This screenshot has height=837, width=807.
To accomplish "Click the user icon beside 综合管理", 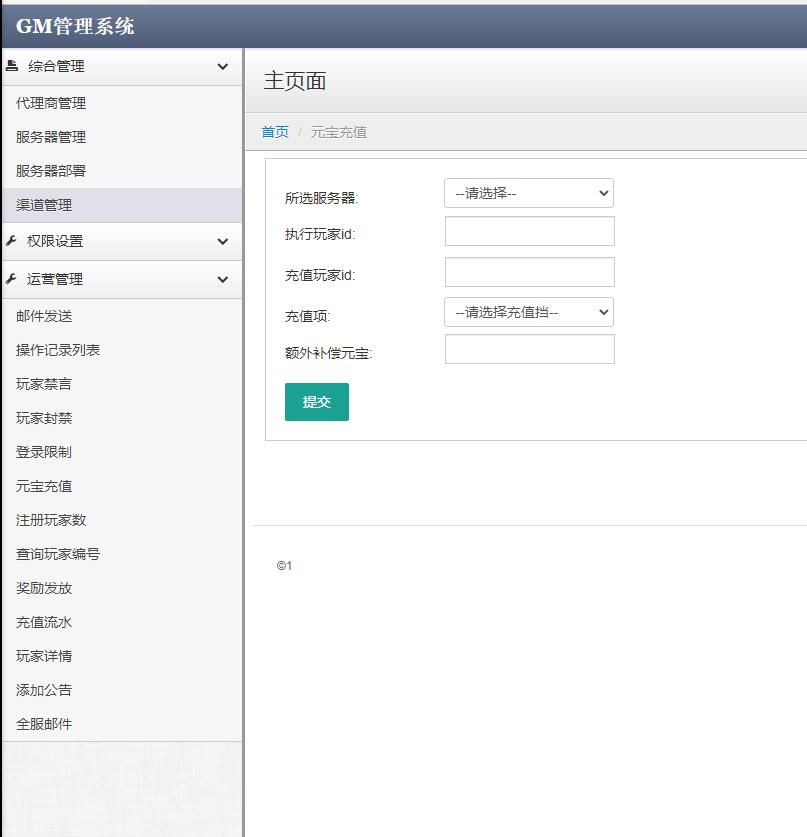I will point(14,66).
